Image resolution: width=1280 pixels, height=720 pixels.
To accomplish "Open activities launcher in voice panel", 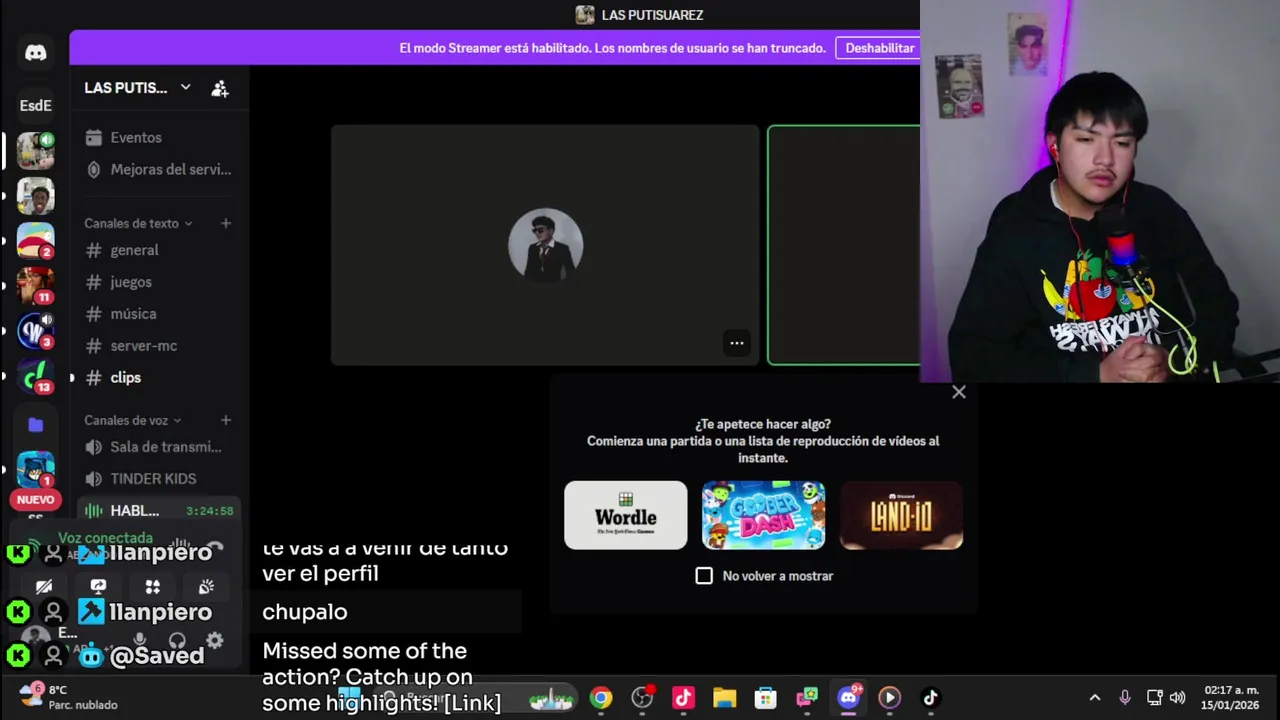I will coord(152,587).
